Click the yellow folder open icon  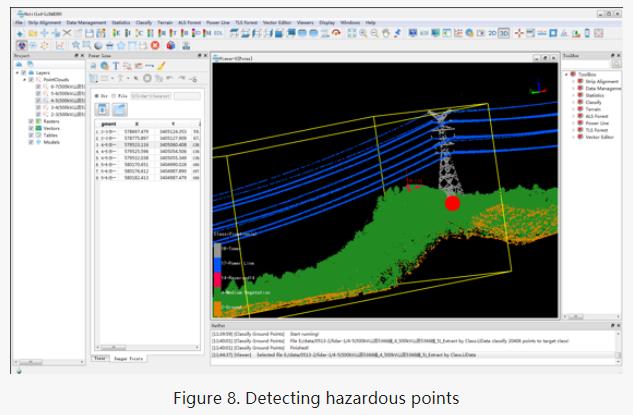coord(33,34)
